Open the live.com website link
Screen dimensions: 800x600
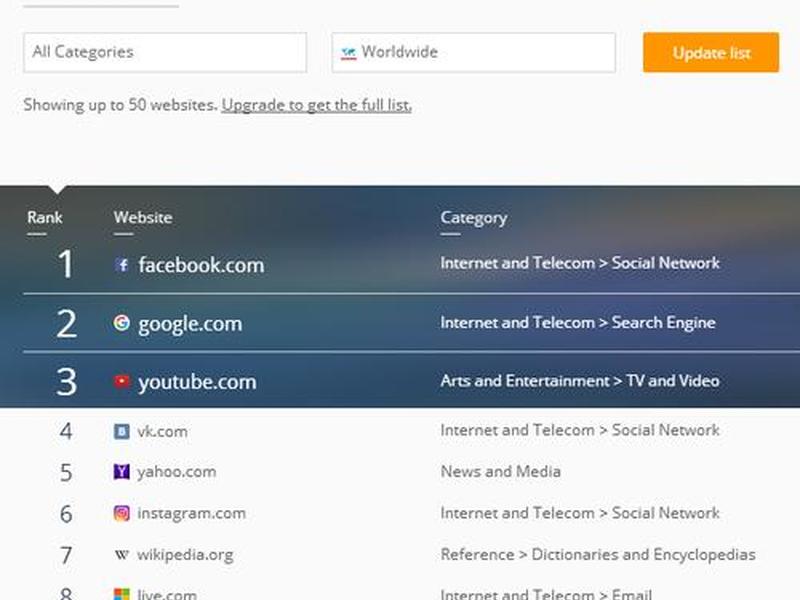click(167, 594)
